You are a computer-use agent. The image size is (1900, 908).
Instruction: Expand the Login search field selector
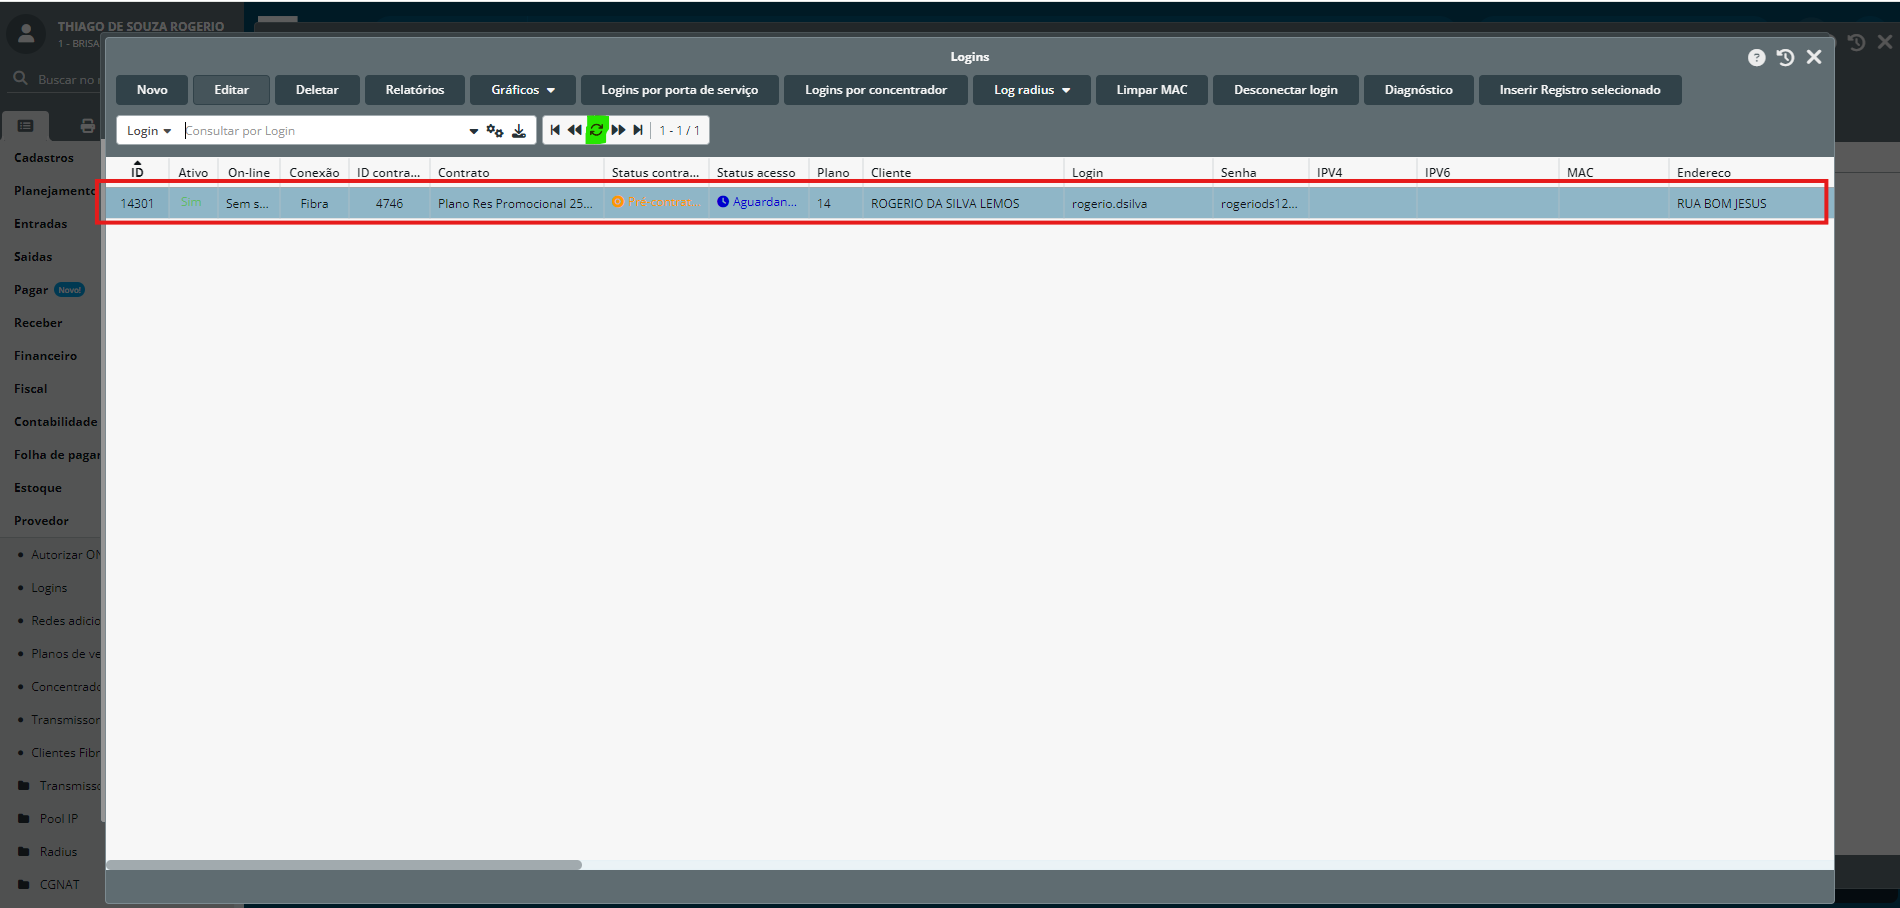pos(149,131)
